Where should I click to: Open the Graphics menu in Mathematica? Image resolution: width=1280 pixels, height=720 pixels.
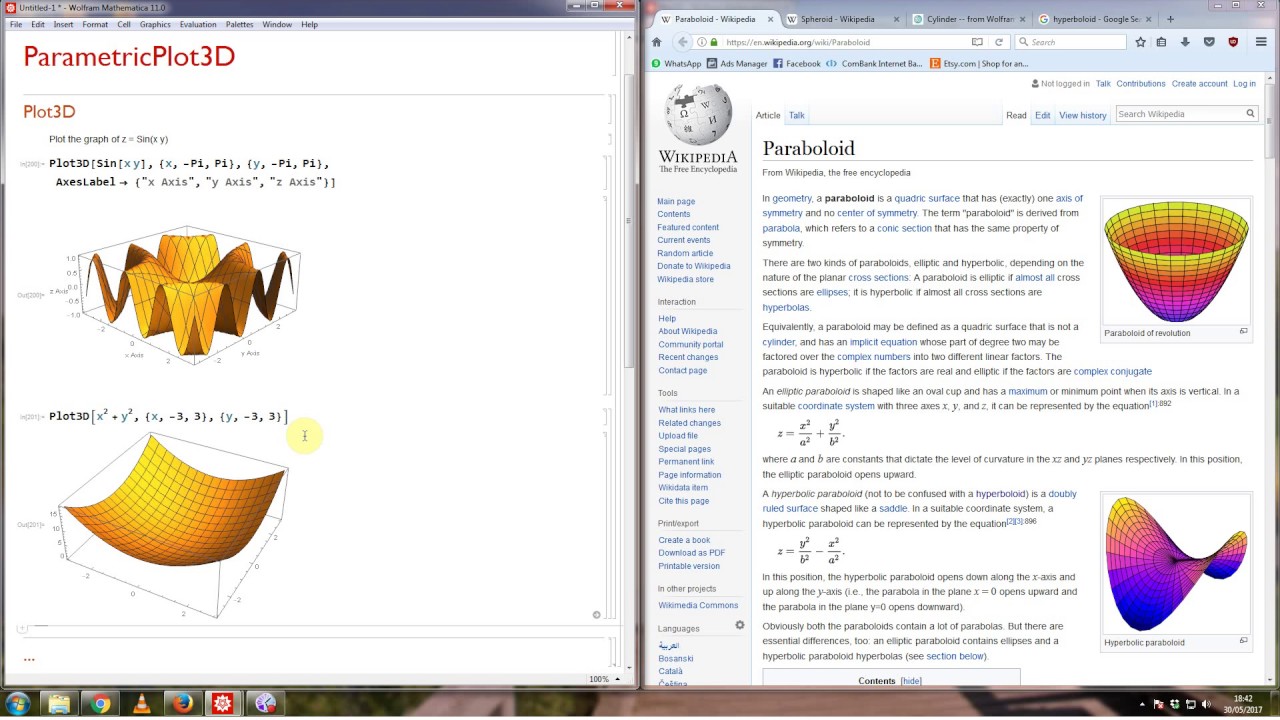coord(155,24)
